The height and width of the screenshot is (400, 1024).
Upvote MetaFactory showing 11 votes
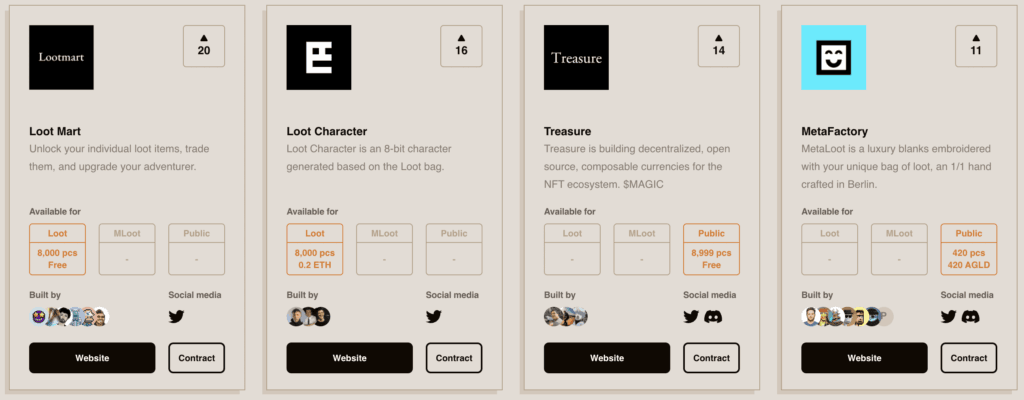pyautogui.click(x=976, y=46)
